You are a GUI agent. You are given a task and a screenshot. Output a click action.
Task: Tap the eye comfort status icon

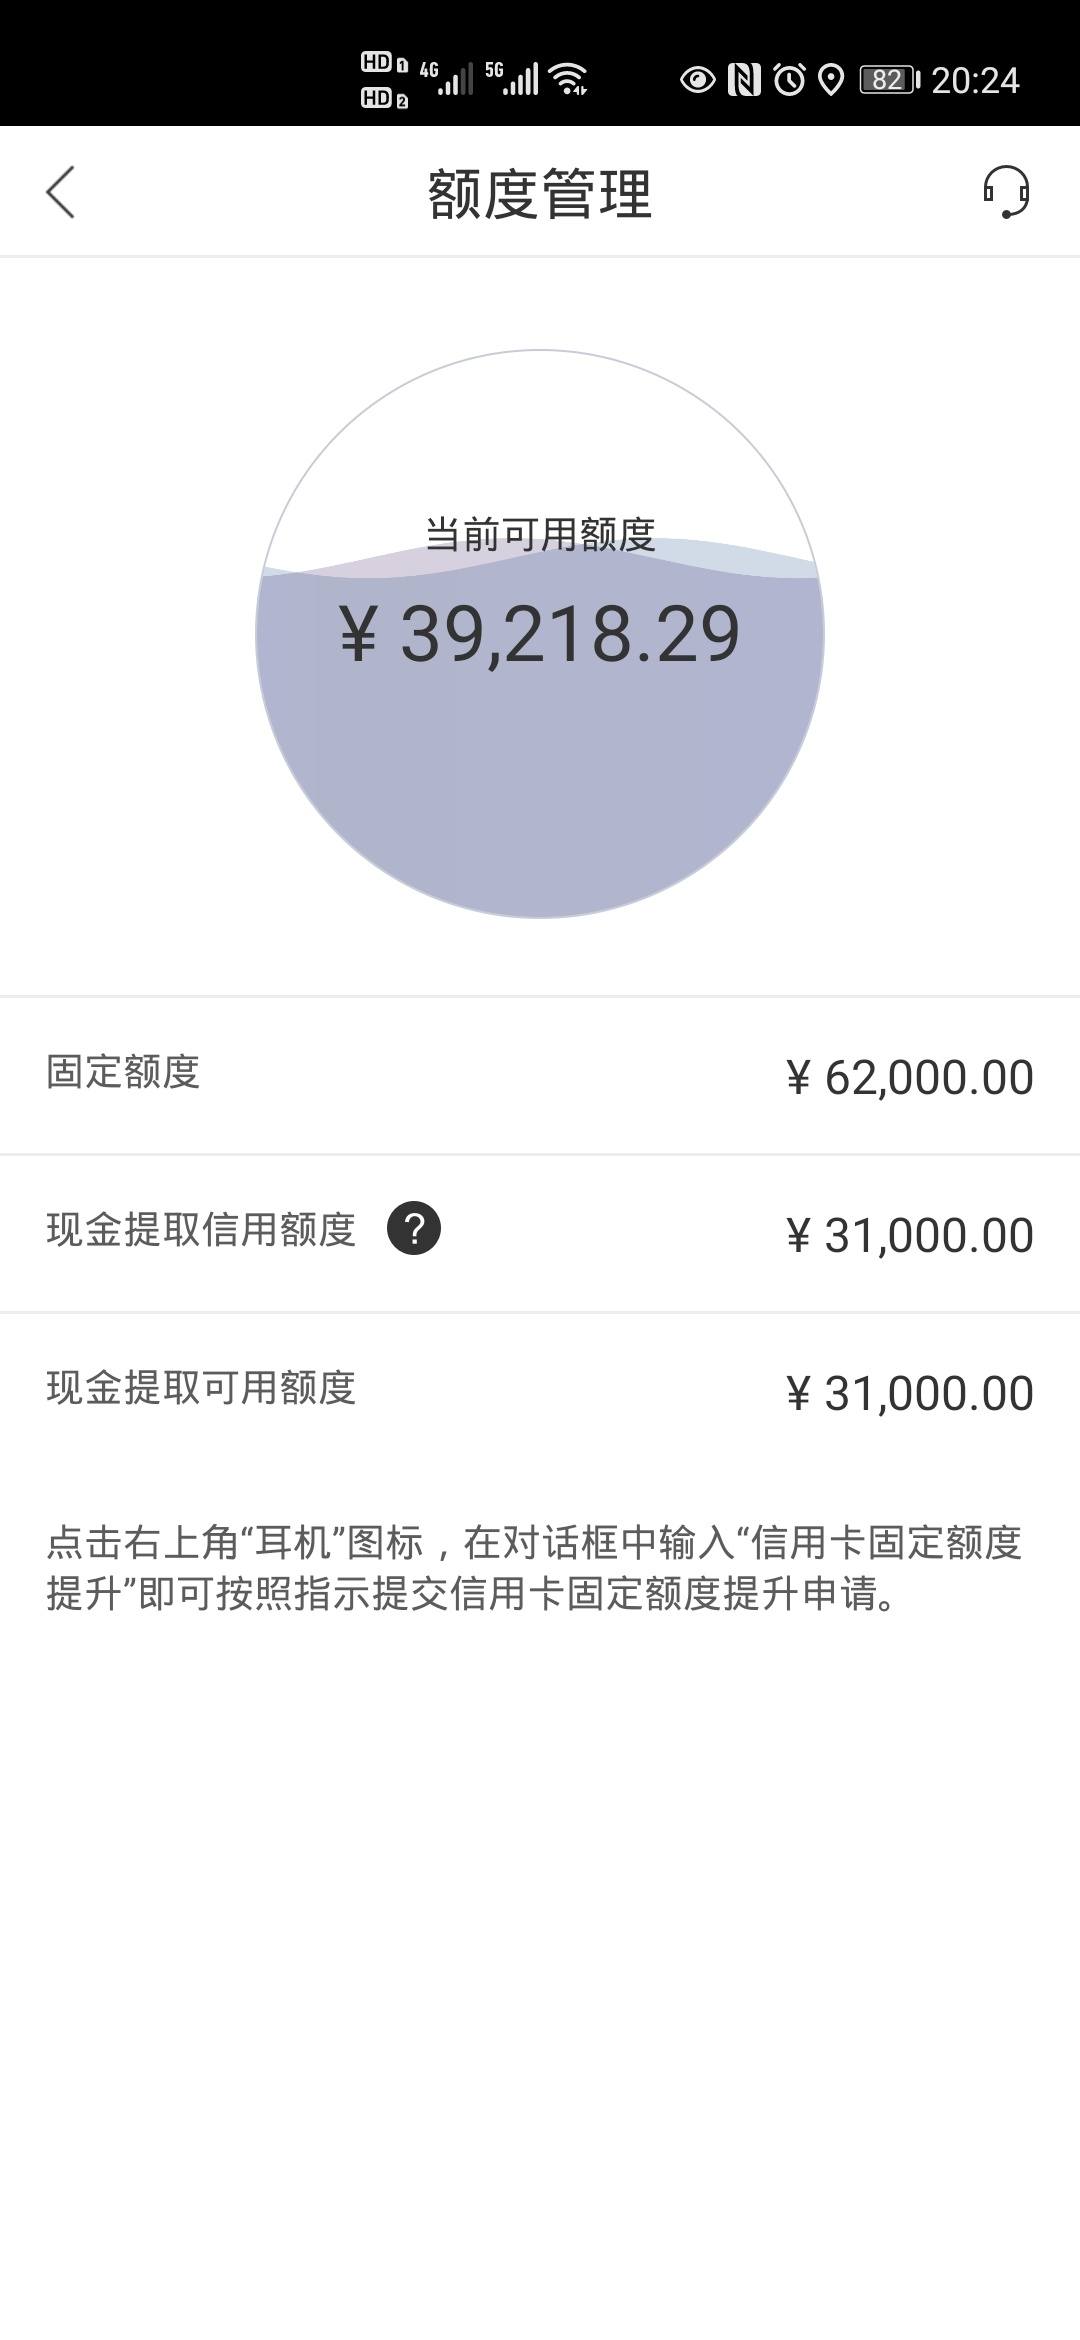tap(698, 79)
